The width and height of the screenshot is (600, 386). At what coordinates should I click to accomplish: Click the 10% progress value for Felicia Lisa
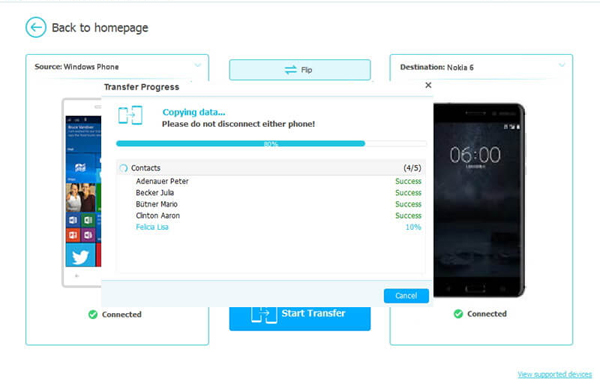(x=413, y=227)
